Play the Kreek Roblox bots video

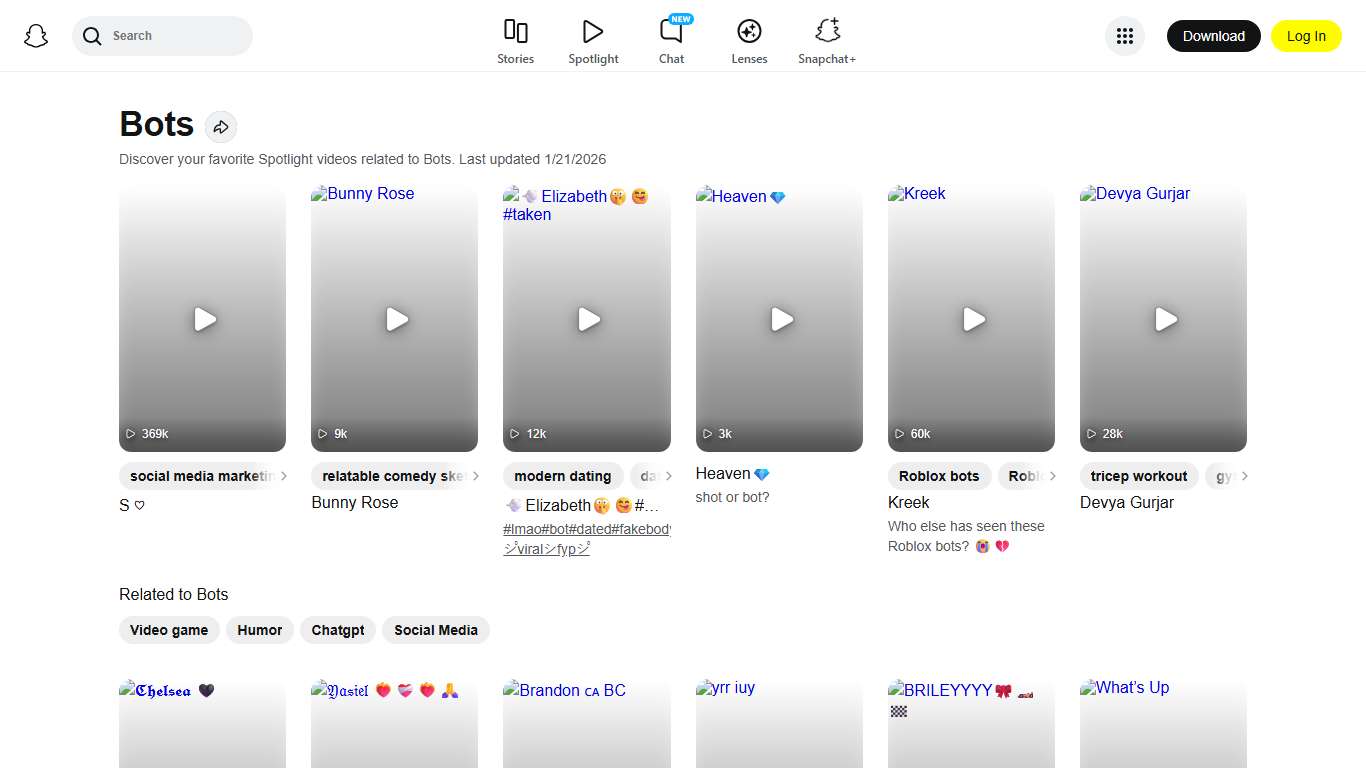[x=971, y=319]
